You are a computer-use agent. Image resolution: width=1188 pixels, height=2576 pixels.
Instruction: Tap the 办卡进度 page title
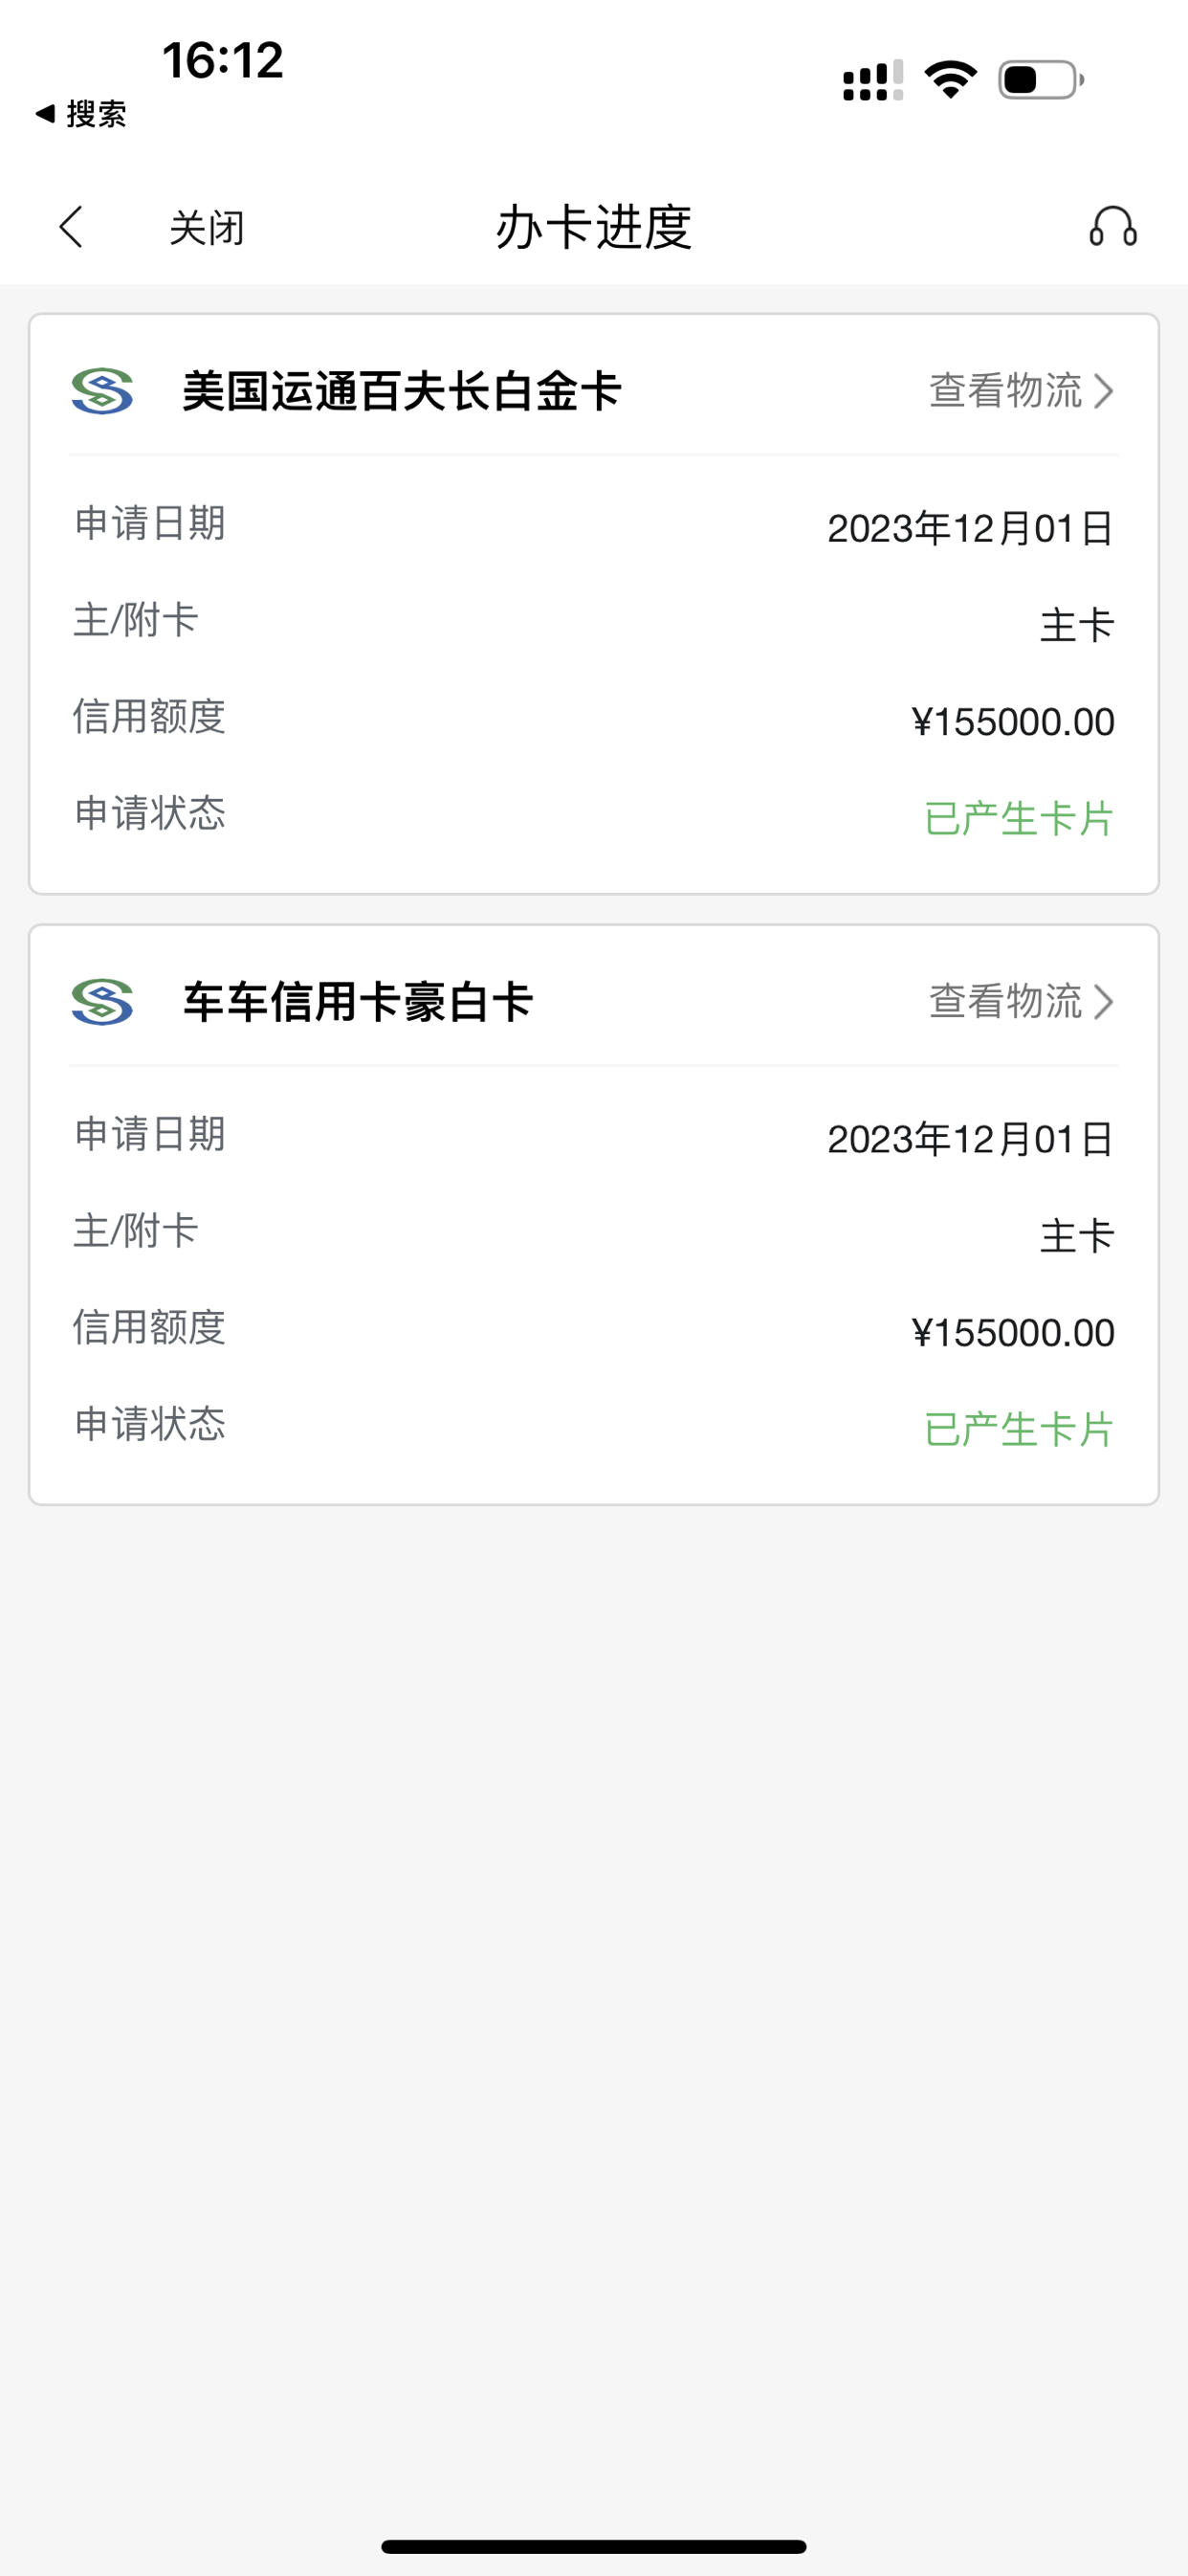[594, 227]
